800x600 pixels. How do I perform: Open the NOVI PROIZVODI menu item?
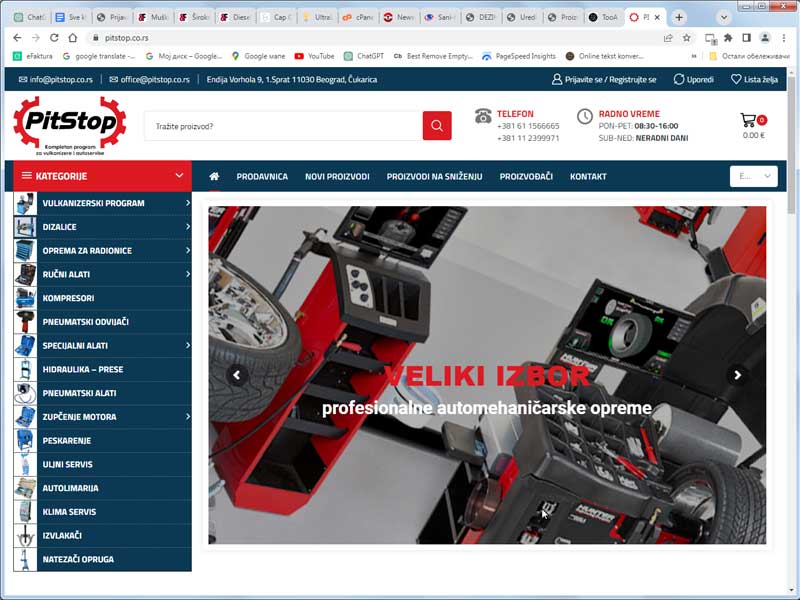tap(337, 177)
